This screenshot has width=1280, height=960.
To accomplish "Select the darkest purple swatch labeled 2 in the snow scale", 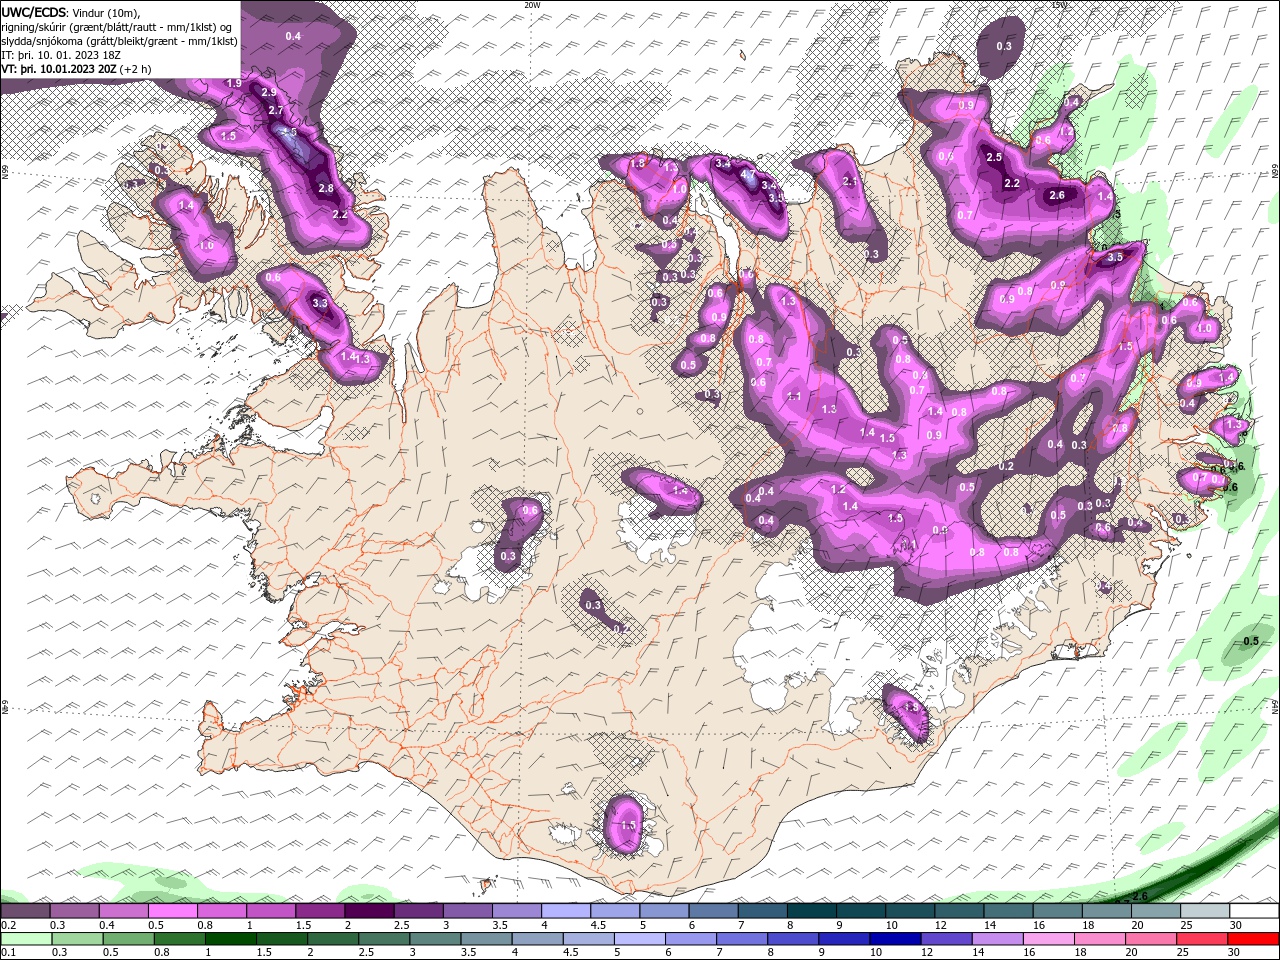I will (369, 911).
